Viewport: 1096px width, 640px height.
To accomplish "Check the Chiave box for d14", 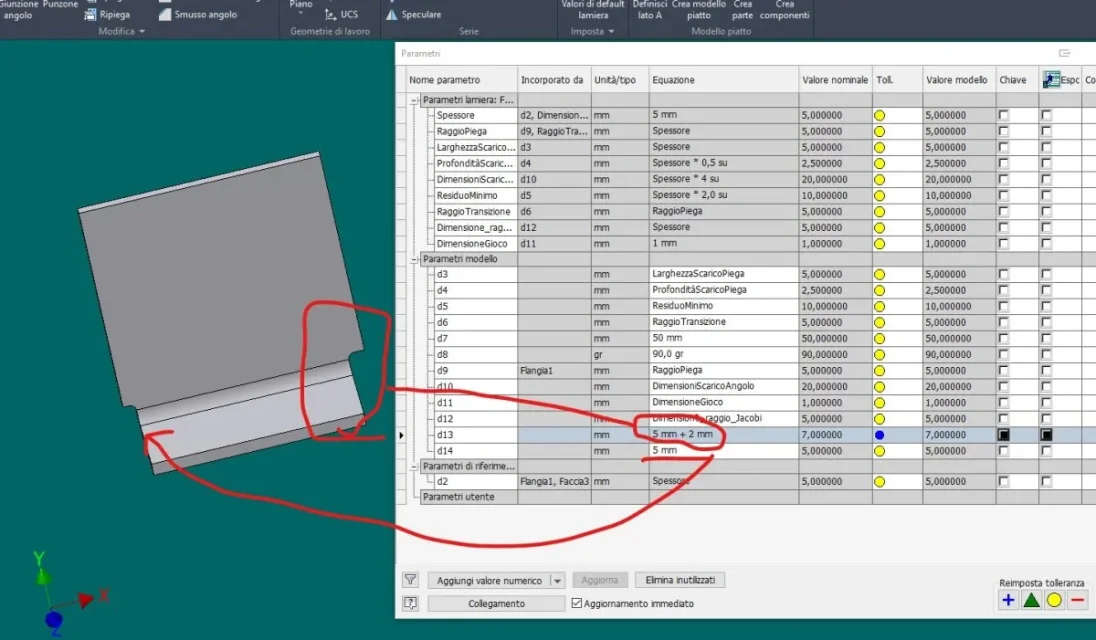I will pyautogui.click(x=1004, y=451).
